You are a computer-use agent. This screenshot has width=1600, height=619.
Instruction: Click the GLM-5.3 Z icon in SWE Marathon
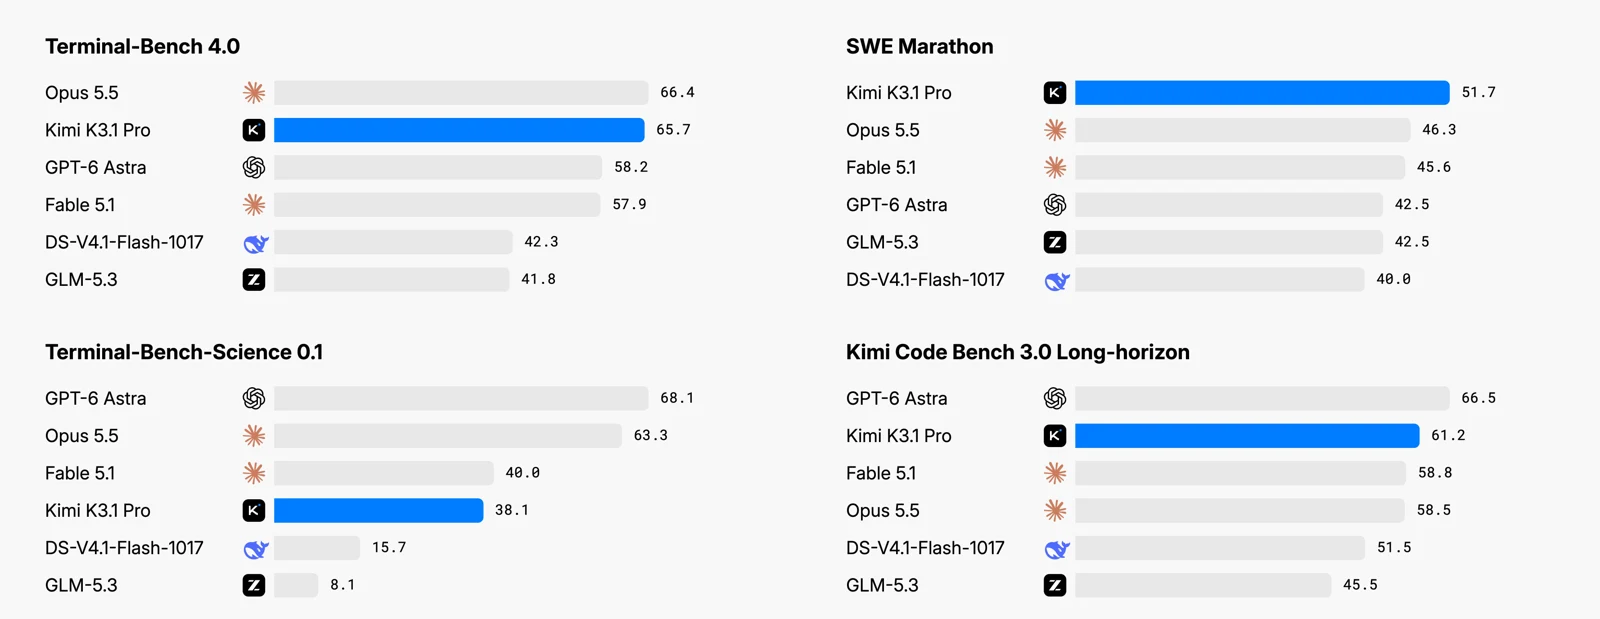pos(1055,242)
